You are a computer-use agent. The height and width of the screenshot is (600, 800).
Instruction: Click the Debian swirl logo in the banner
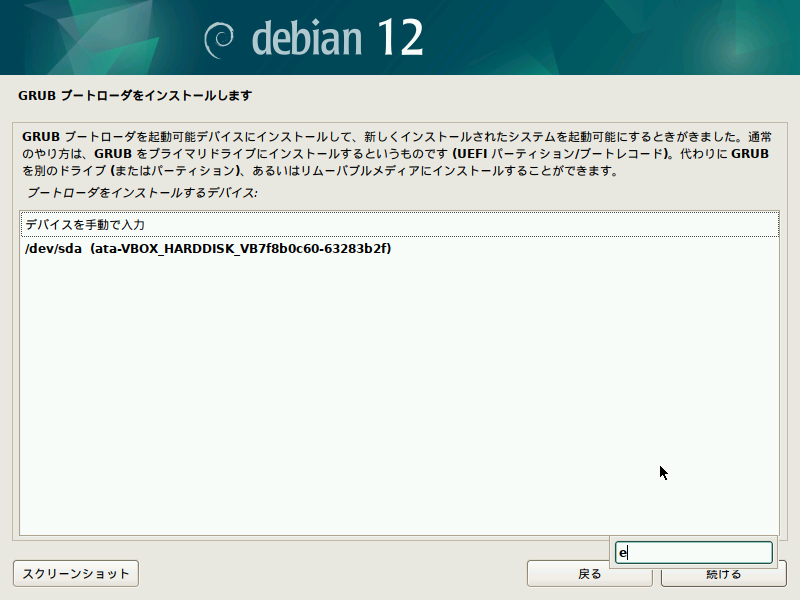(x=219, y=40)
